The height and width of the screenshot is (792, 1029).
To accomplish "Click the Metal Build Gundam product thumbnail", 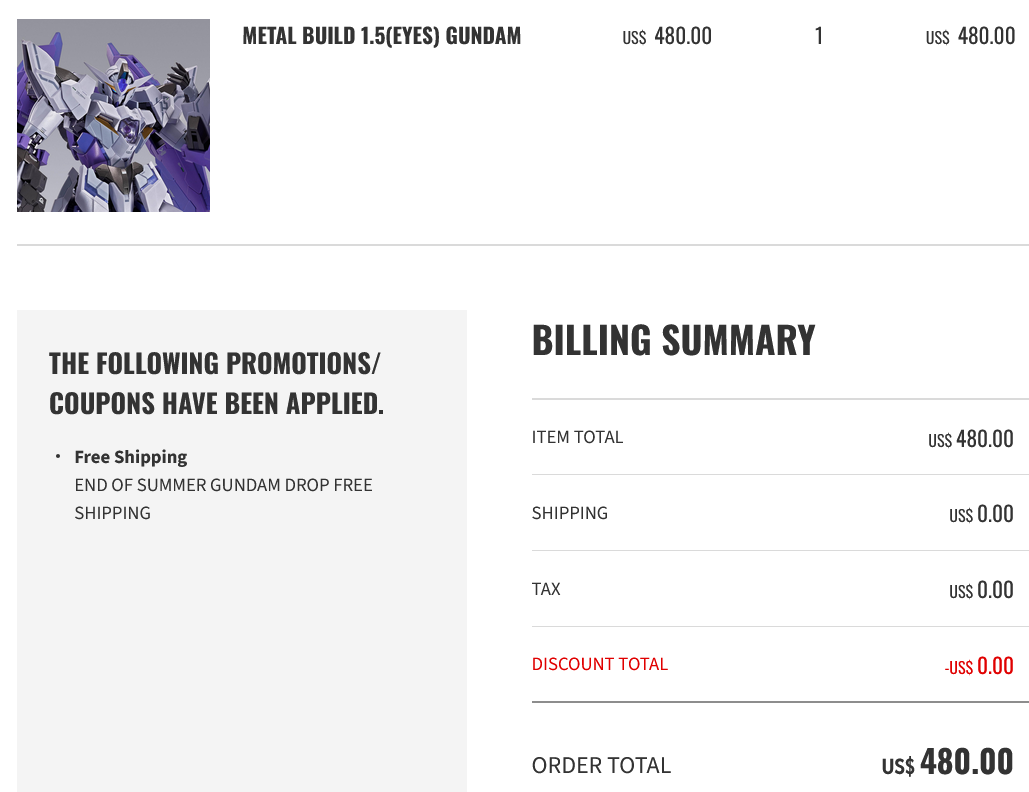I will 113,115.
